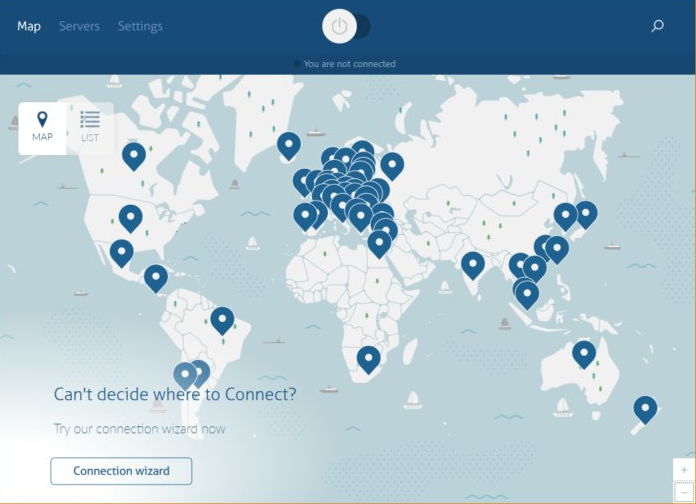Choose the Iceland server pin
This screenshot has height=504, width=696.
(289, 145)
